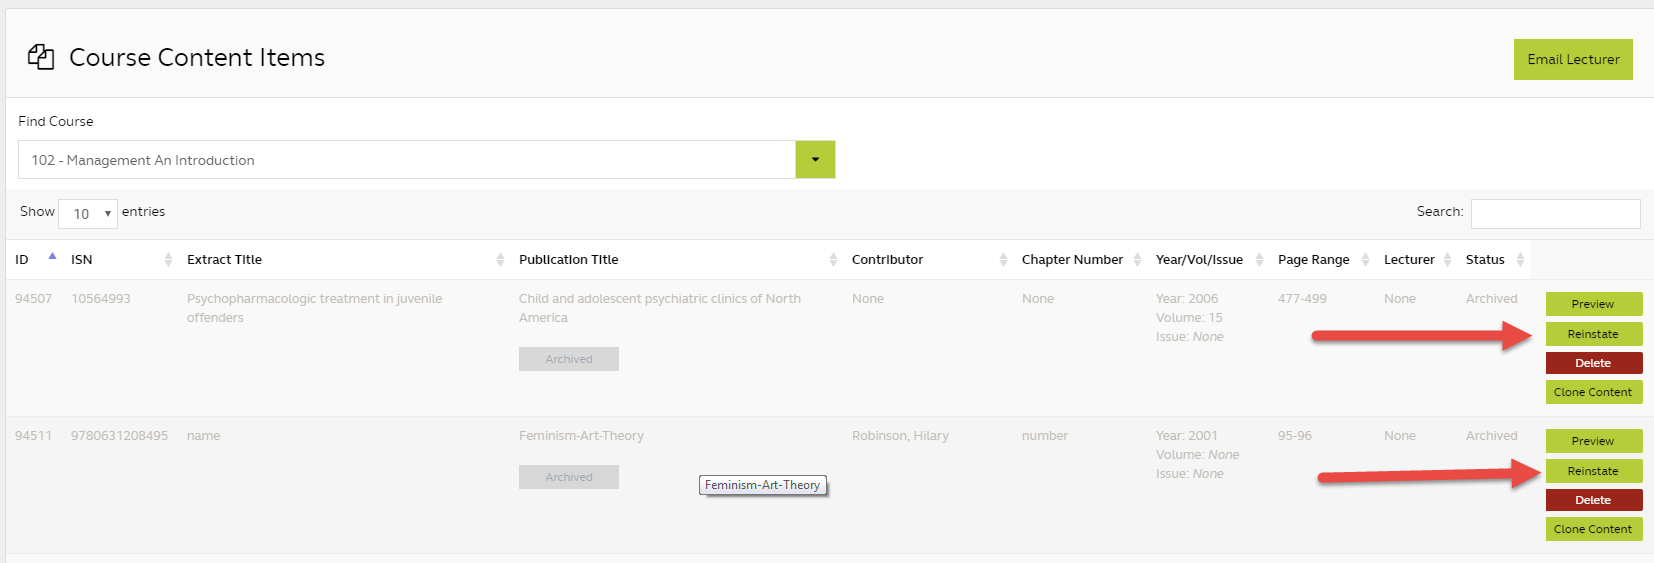Image resolution: width=1654 pixels, height=563 pixels.
Task: Sort by ISN column sort icon
Action: click(x=168, y=260)
